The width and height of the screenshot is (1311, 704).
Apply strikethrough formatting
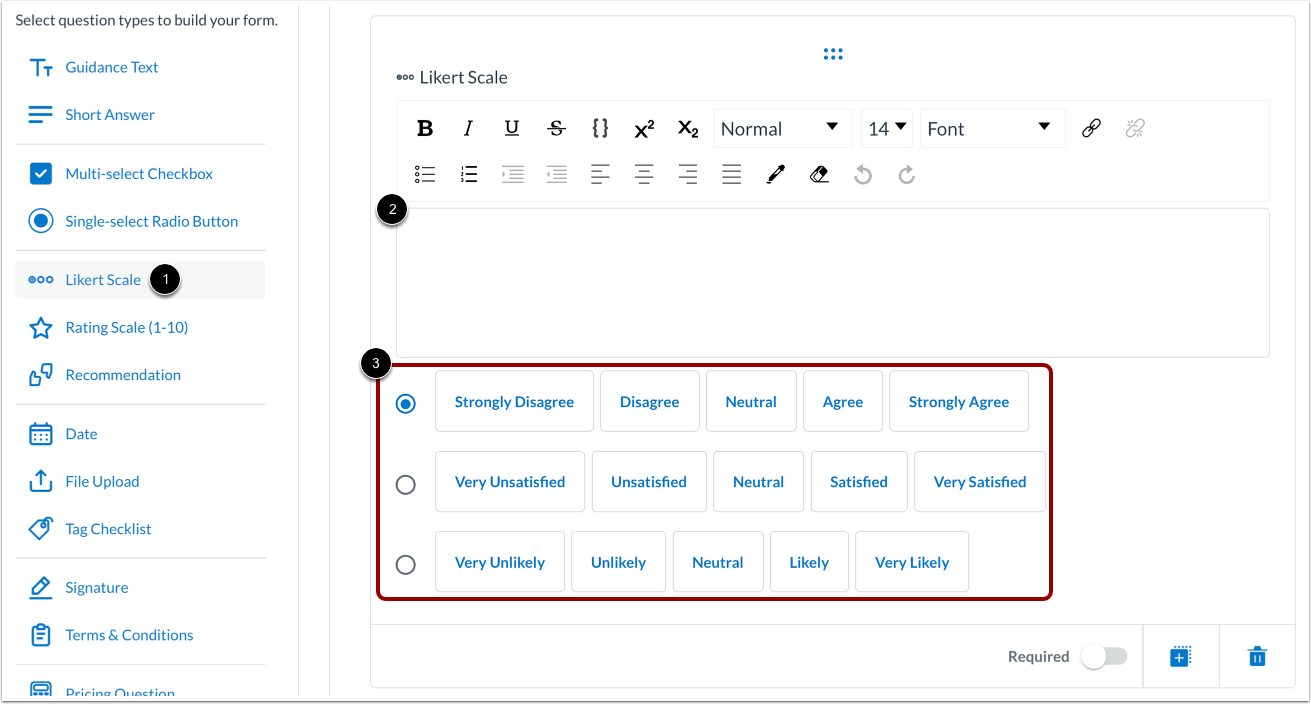click(x=555, y=128)
